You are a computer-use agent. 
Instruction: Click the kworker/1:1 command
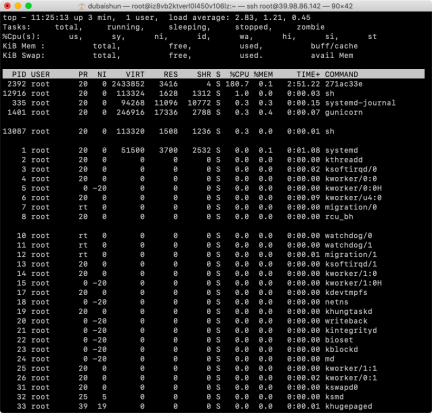[351, 369]
